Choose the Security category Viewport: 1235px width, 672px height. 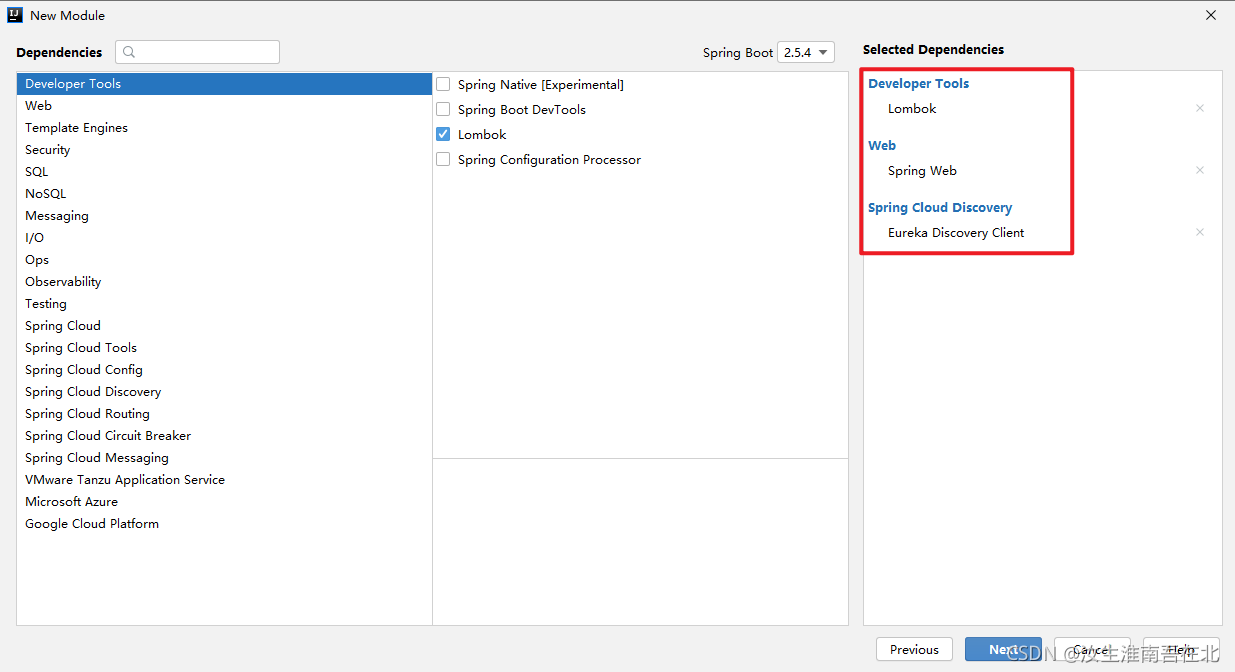[48, 150]
